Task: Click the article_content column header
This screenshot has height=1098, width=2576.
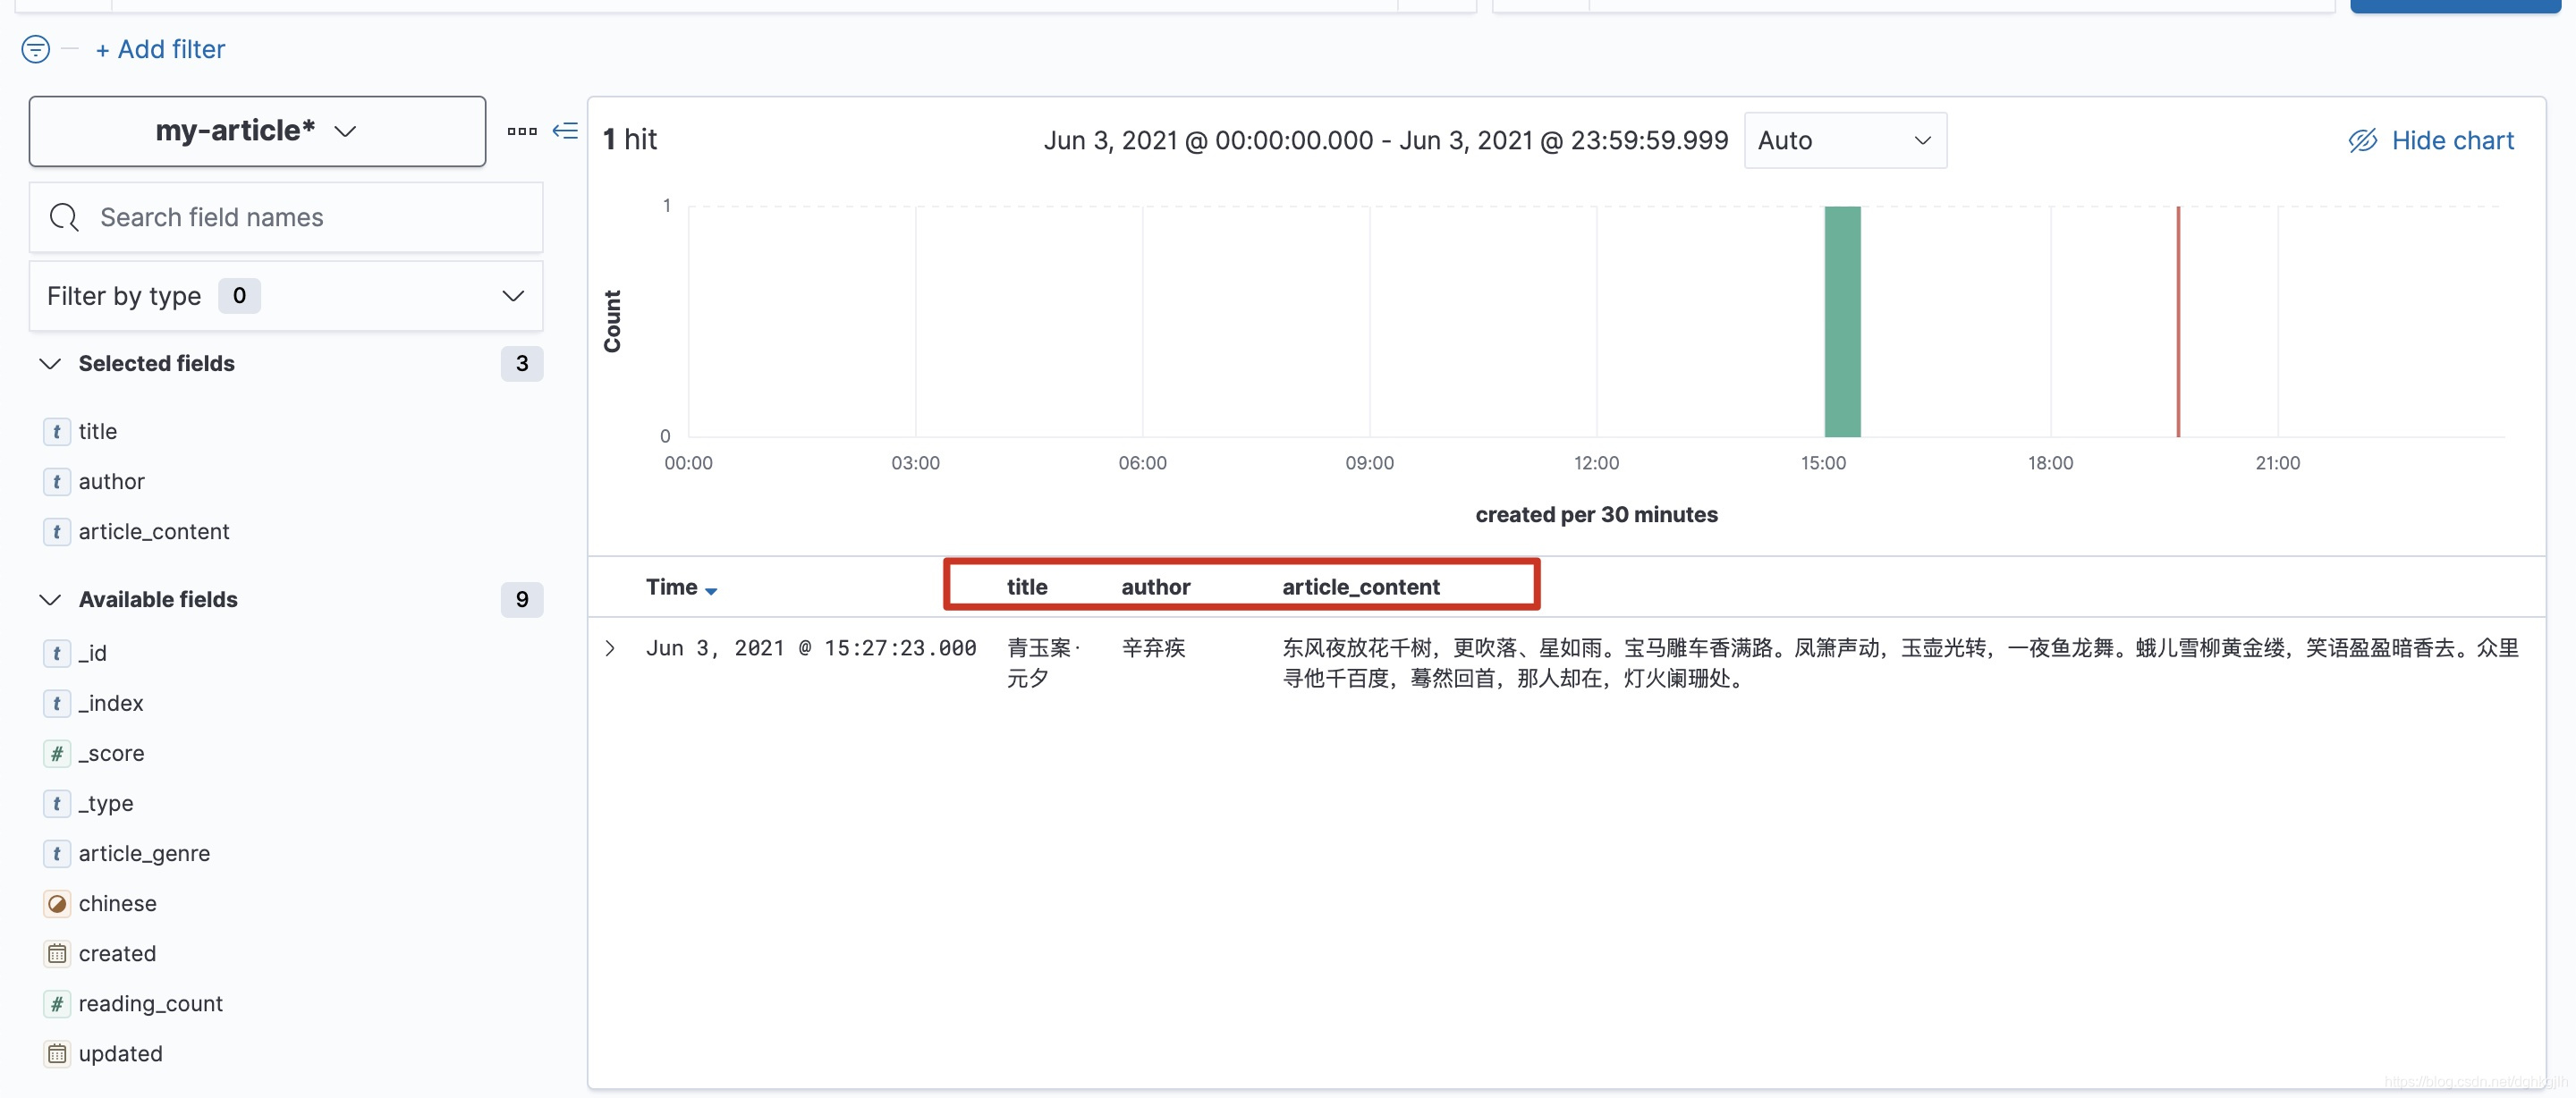Action: tap(1360, 588)
